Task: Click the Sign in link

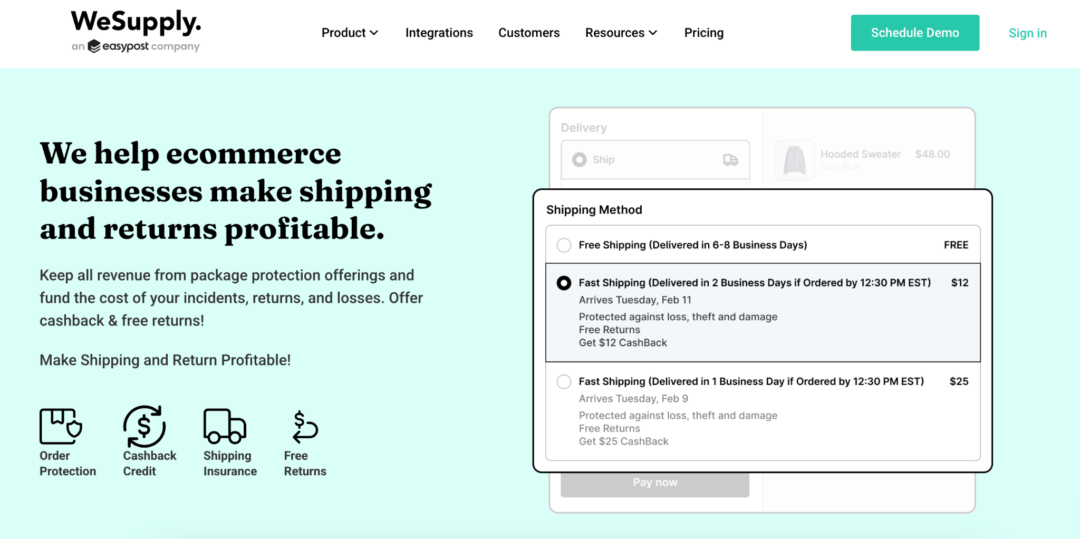Action: pos(1028,33)
